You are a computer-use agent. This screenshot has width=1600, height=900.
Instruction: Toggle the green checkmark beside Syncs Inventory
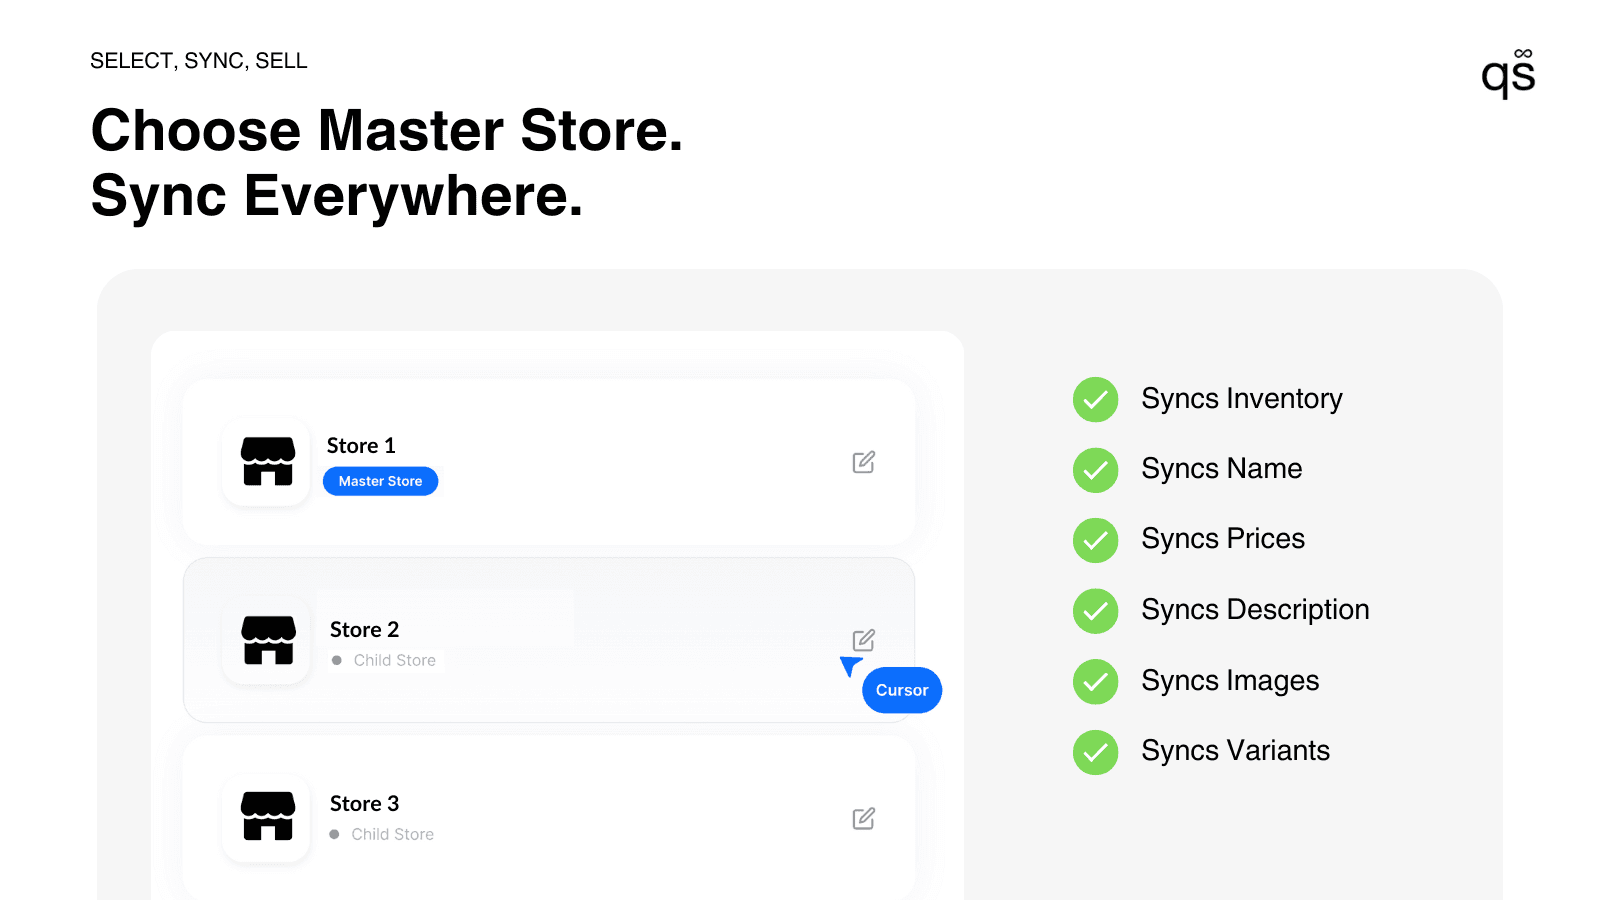(1095, 399)
